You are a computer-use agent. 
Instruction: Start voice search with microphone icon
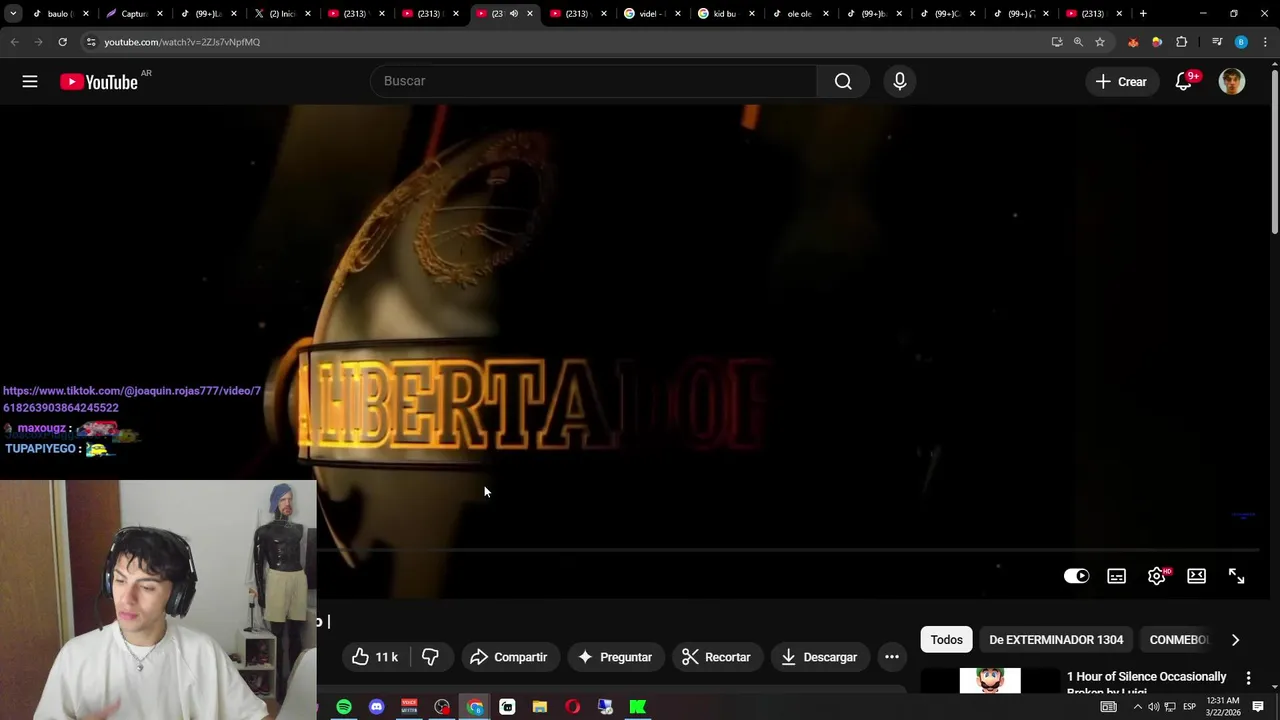pos(899,81)
